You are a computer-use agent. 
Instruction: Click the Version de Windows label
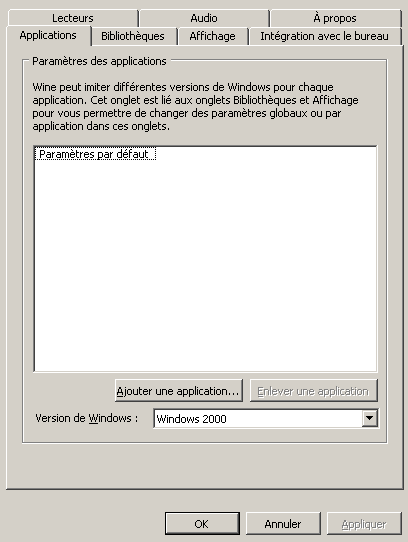coord(87,418)
